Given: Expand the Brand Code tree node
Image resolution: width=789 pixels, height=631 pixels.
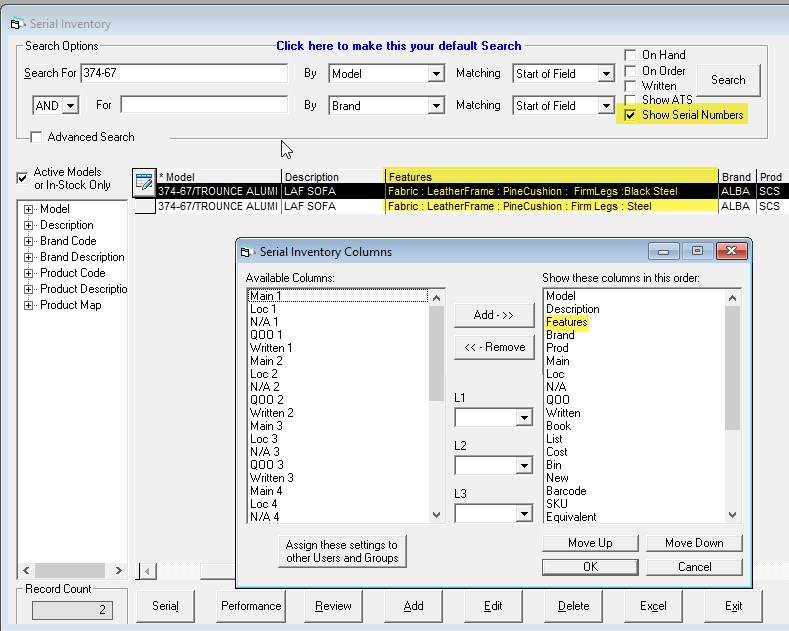Looking at the screenshot, I should [29, 242].
